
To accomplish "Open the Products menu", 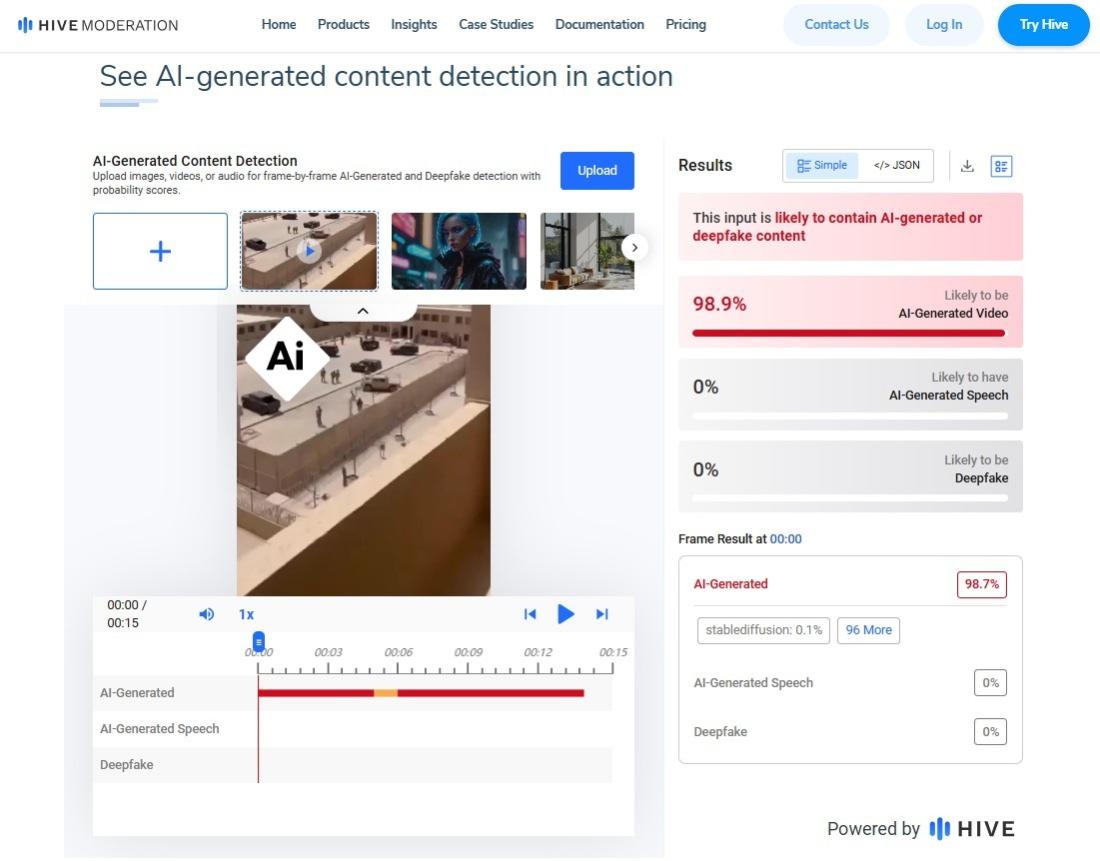I will tap(343, 25).
